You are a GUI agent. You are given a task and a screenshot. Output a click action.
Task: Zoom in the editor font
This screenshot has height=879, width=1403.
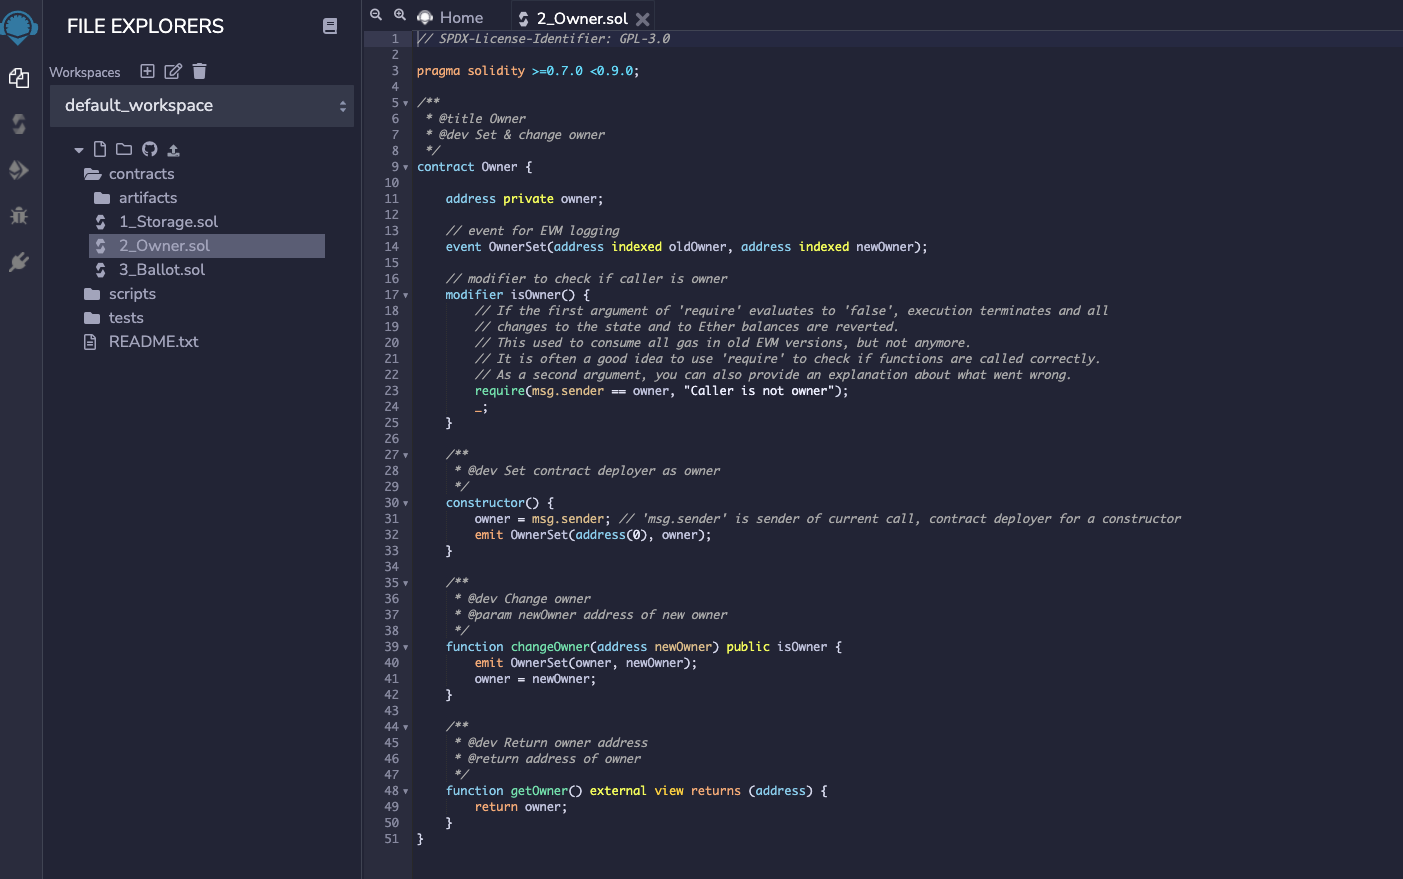pyautogui.click(x=400, y=15)
